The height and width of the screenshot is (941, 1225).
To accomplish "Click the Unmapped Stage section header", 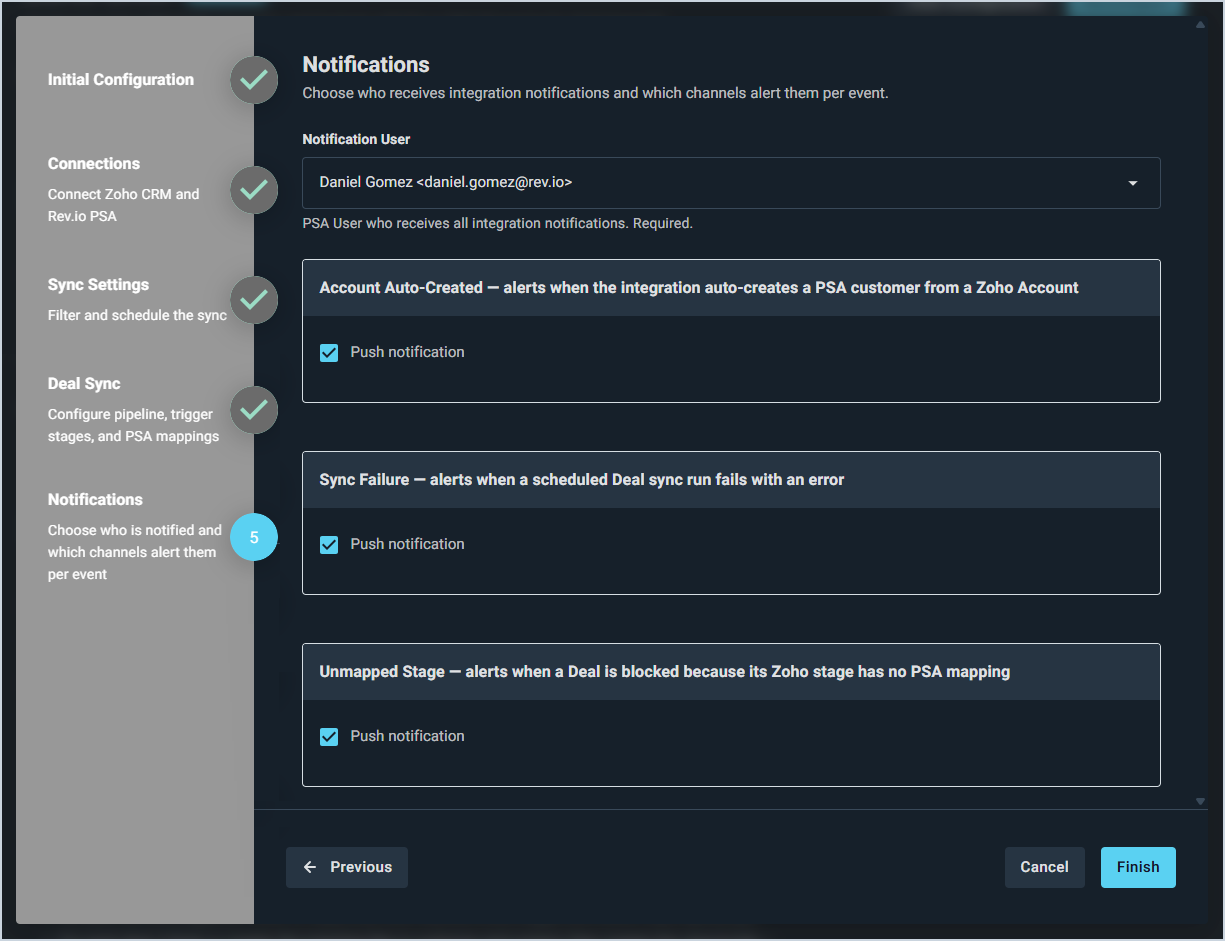I will point(731,672).
